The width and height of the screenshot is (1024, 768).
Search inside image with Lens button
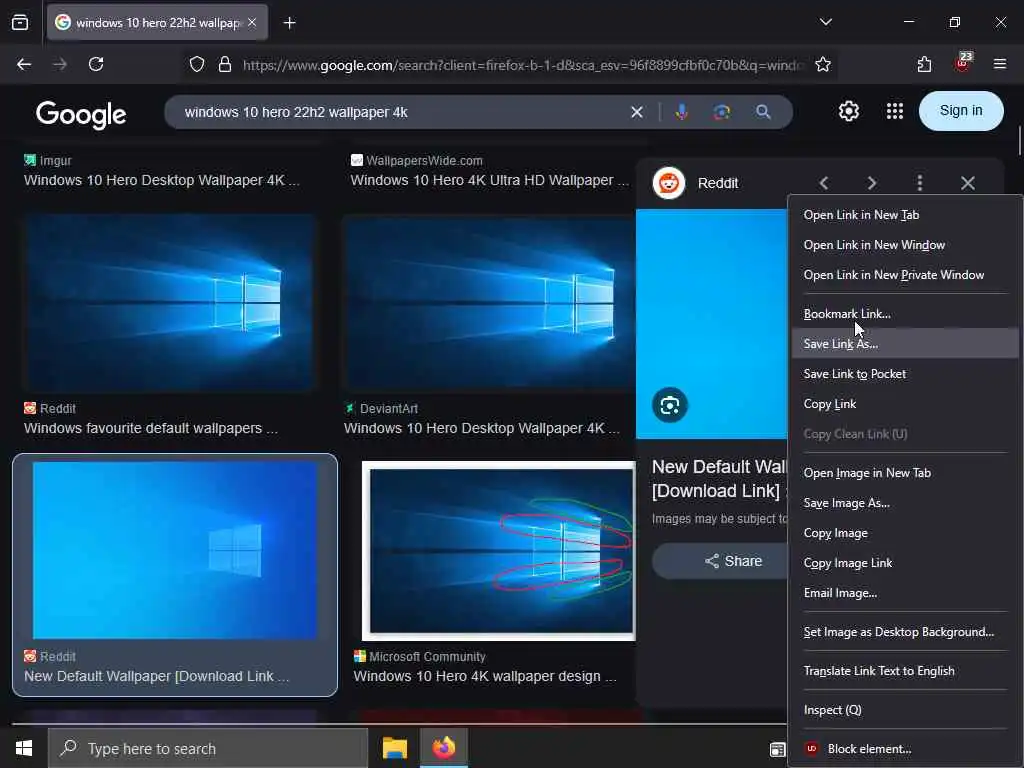pos(669,406)
